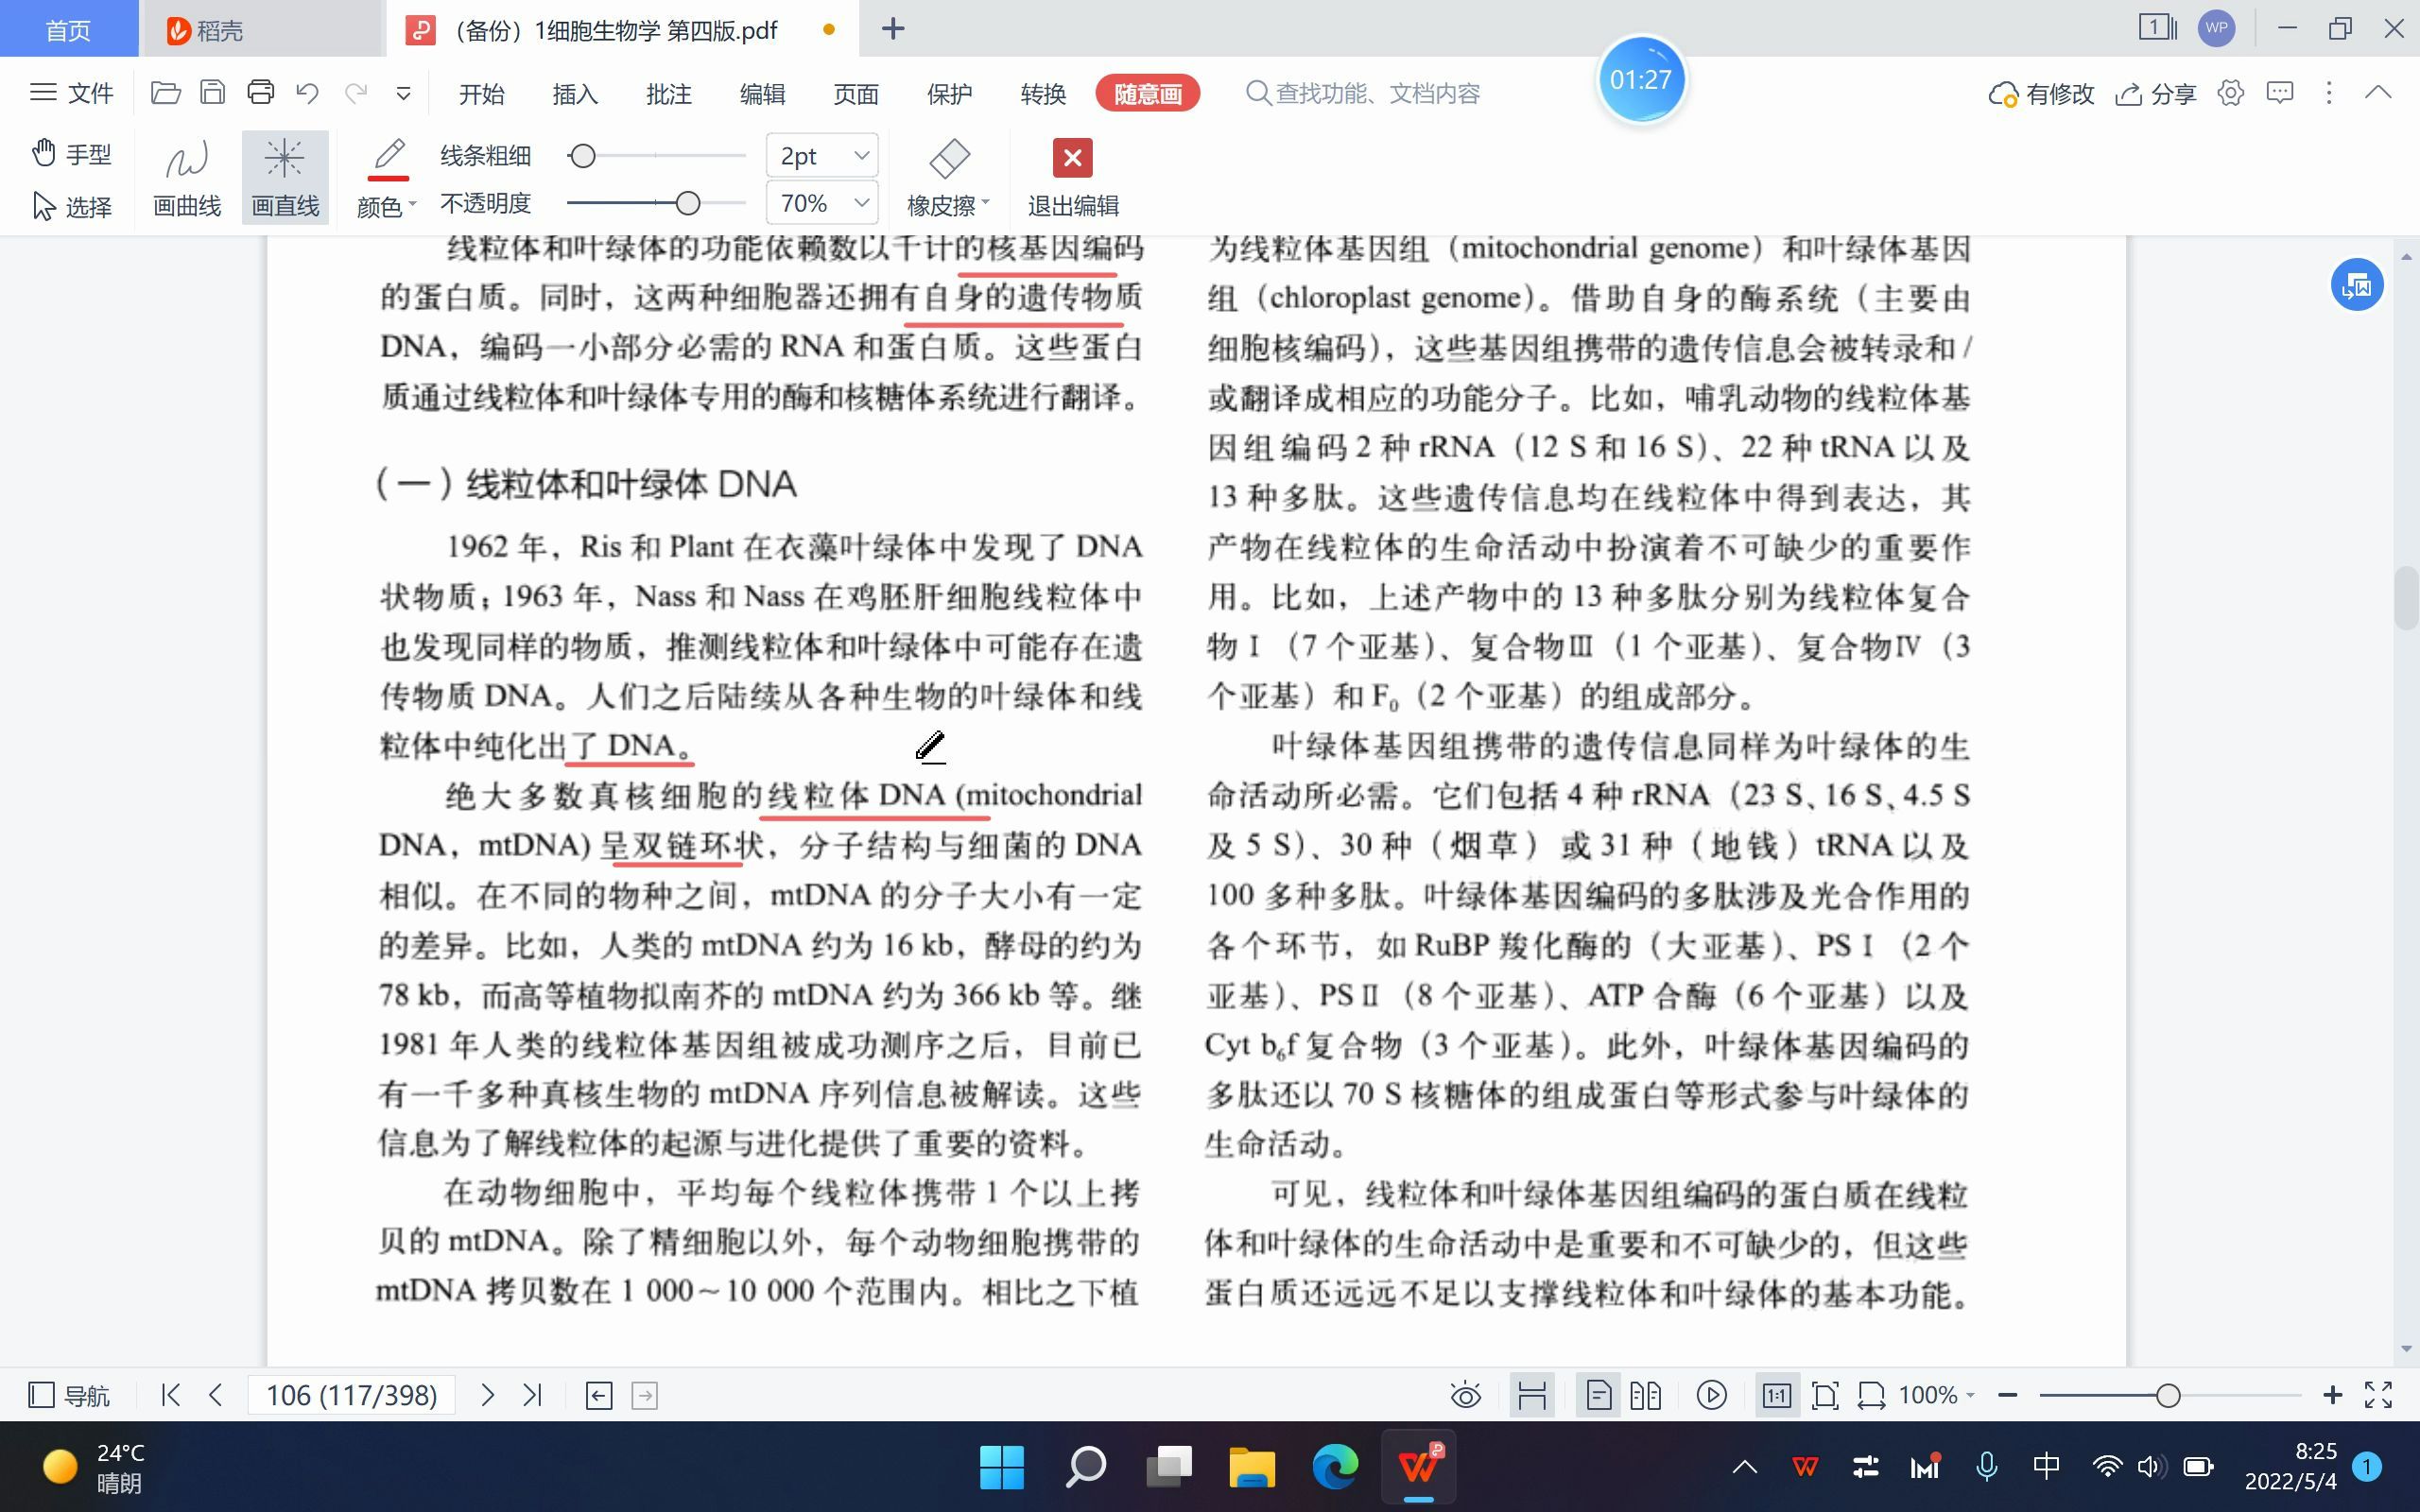Viewport: 2420px width, 1512px height.
Task: Go to previous page arrow
Action: tap(215, 1395)
